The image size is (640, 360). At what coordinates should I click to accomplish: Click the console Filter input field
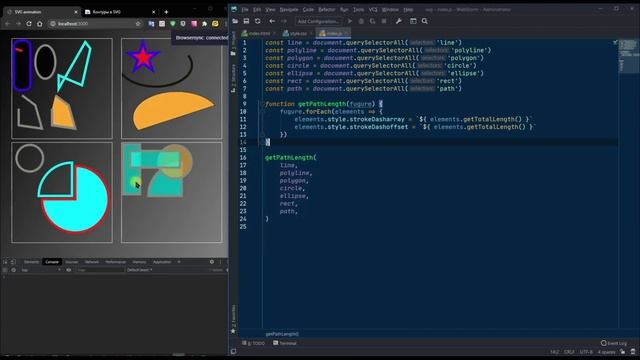100,270
